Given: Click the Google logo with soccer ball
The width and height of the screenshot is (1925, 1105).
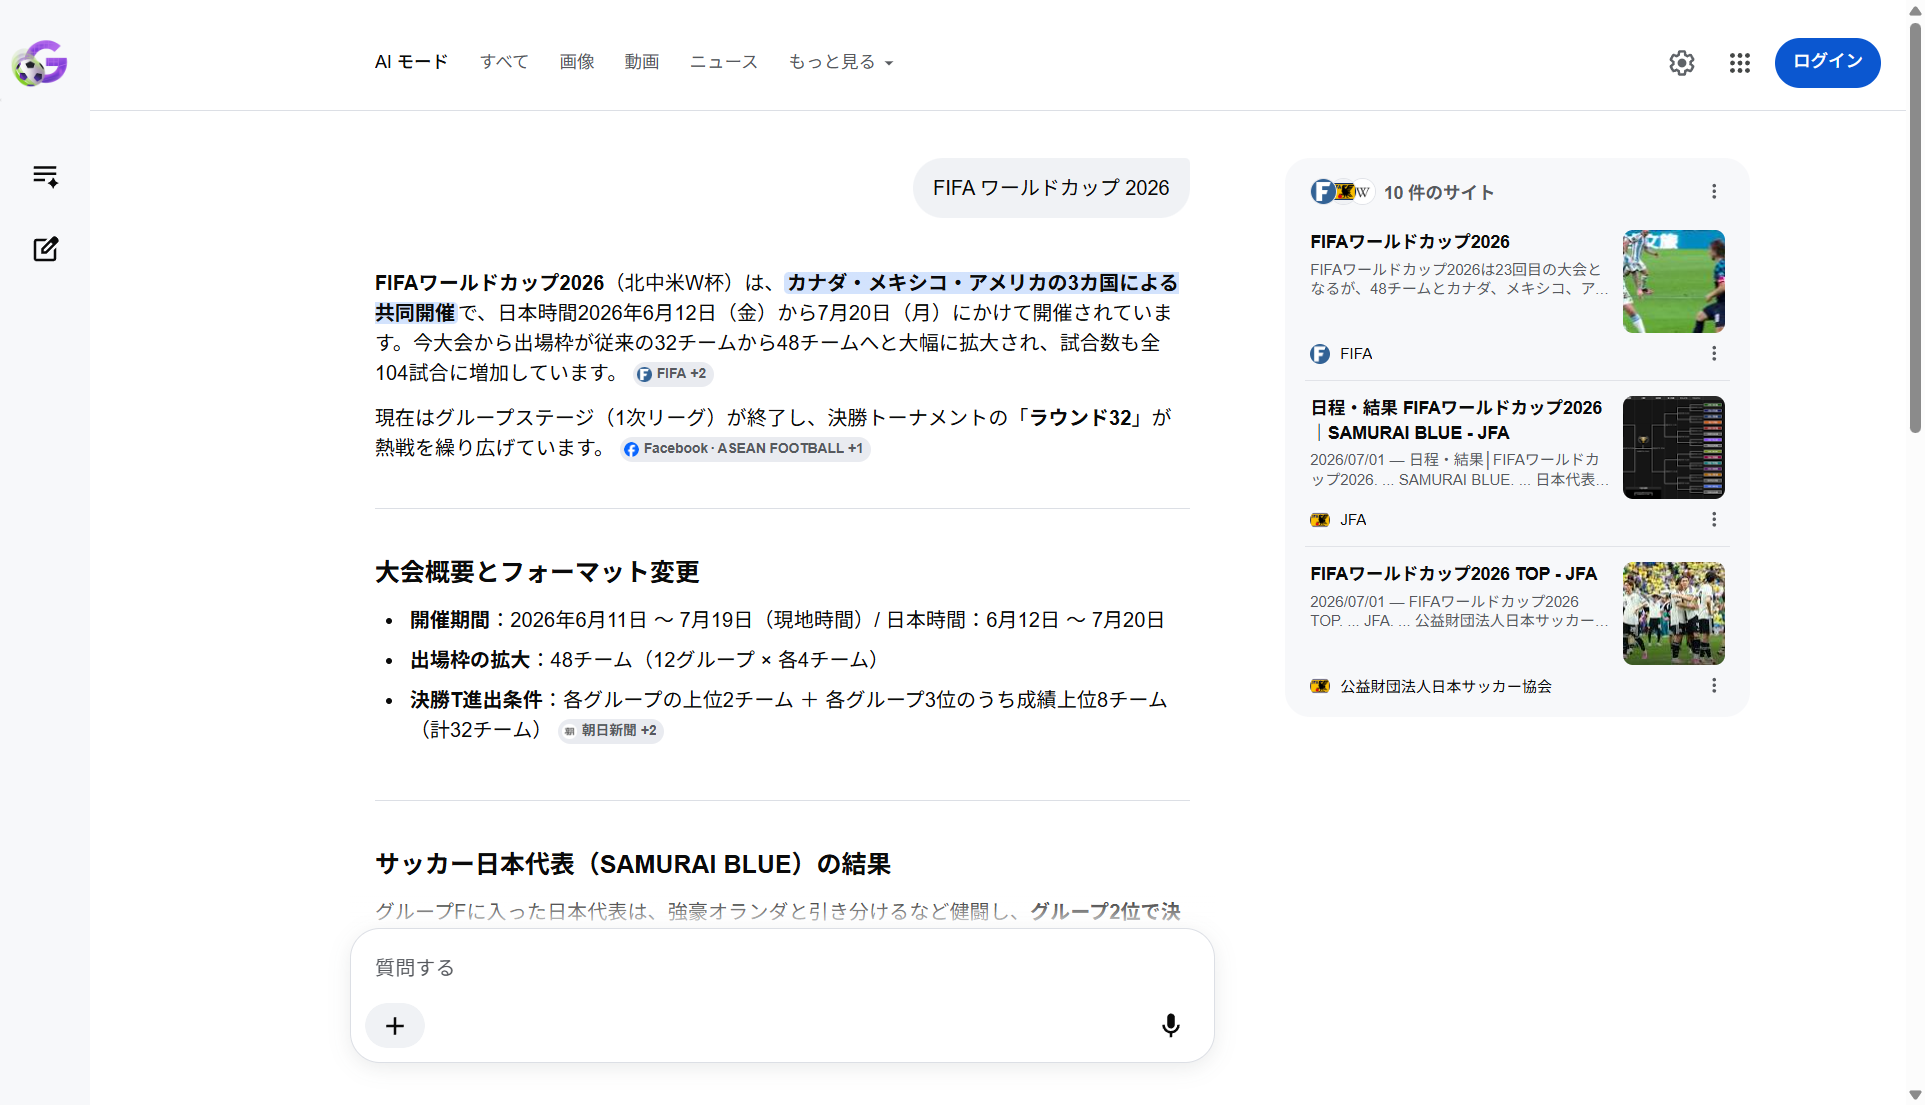Looking at the screenshot, I should 40,63.
